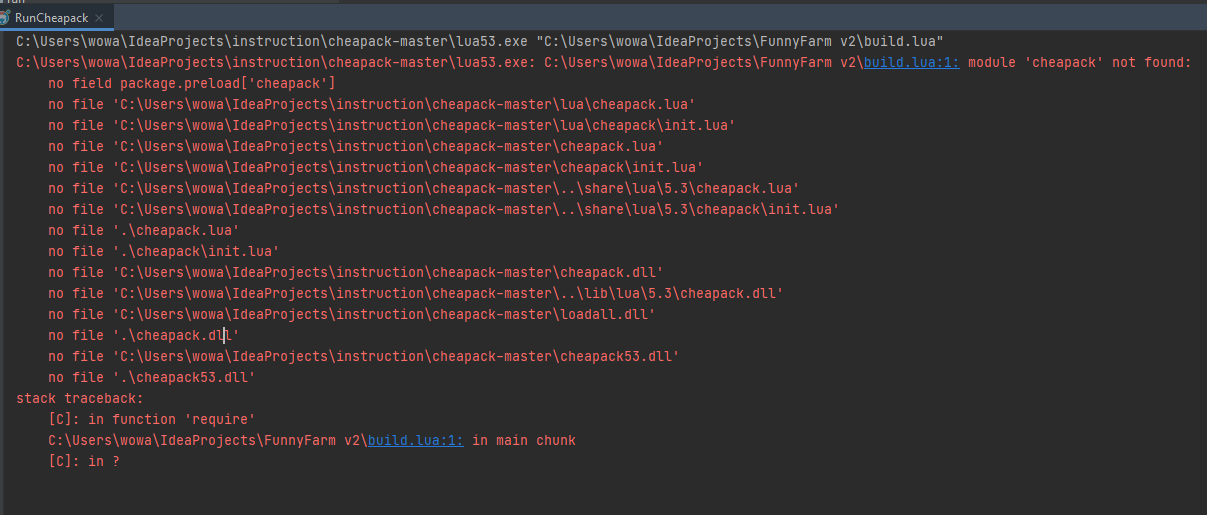Click the line ending with loadall.dll
The image size is (1207, 515).
(352, 314)
